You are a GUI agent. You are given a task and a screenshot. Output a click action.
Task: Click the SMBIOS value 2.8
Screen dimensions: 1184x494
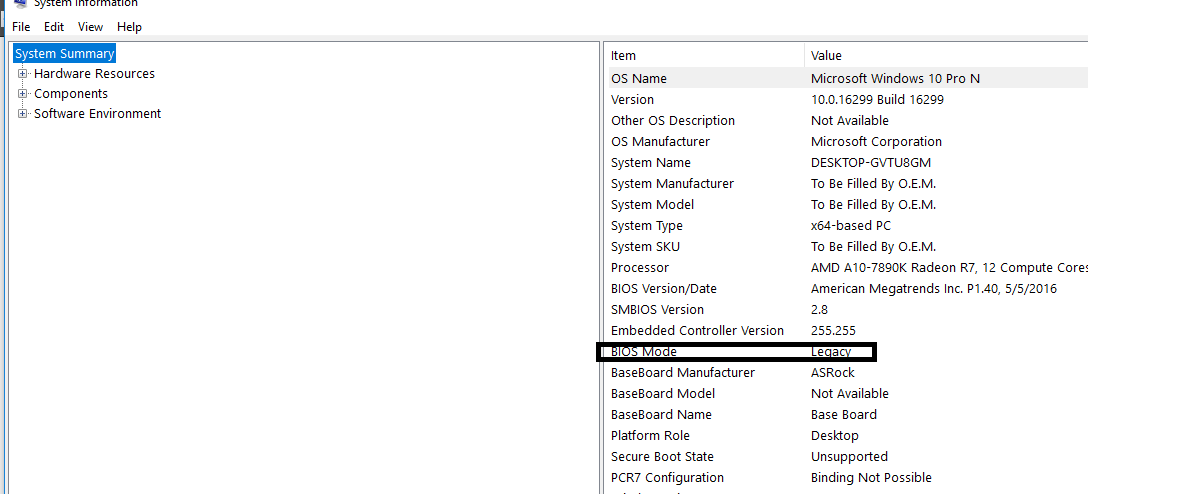[819, 310]
